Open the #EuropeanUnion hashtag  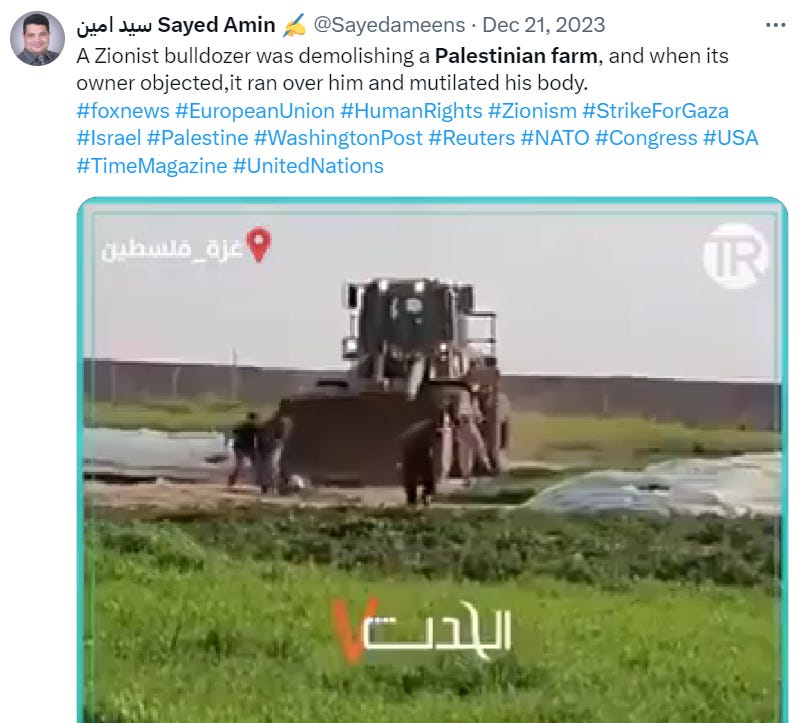255,111
